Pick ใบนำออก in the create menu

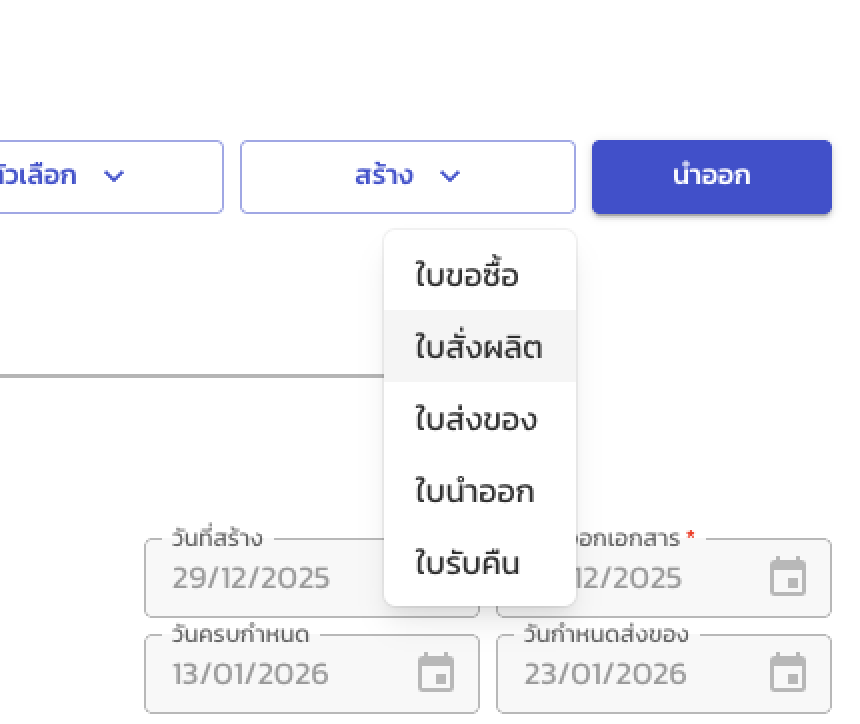[476, 491]
